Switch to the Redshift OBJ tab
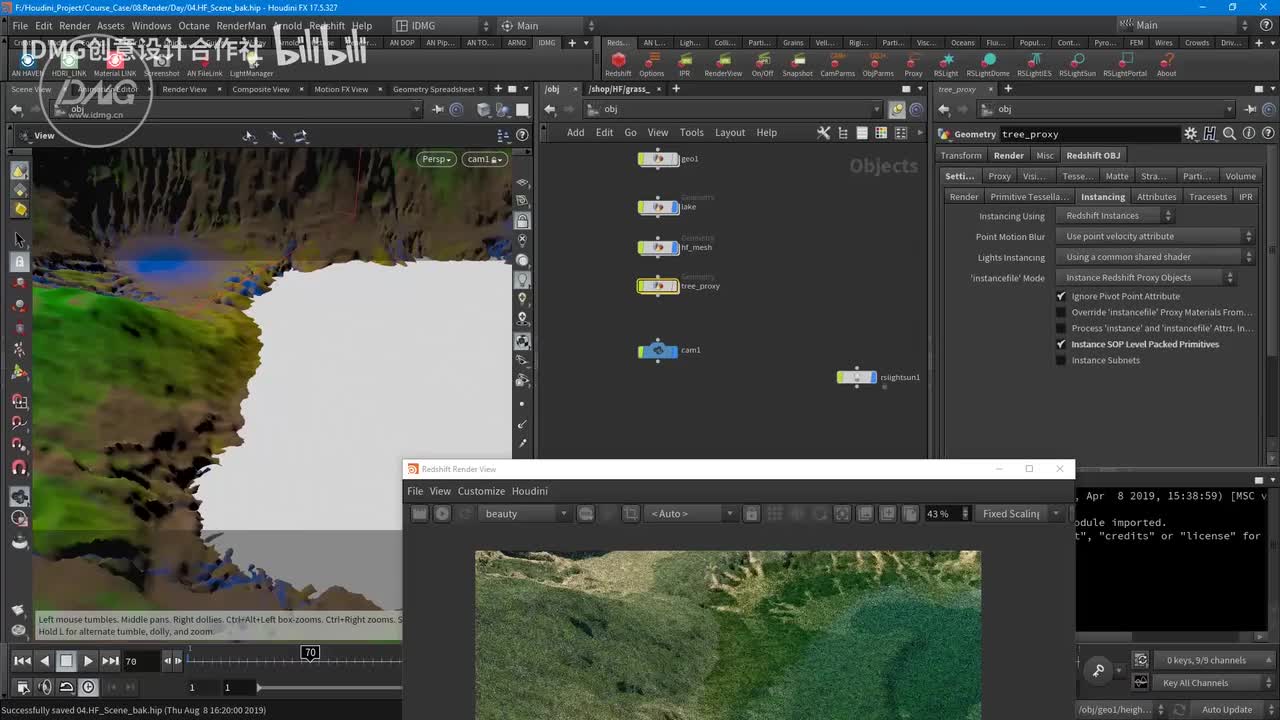The width and height of the screenshot is (1280, 720). (x=1093, y=155)
